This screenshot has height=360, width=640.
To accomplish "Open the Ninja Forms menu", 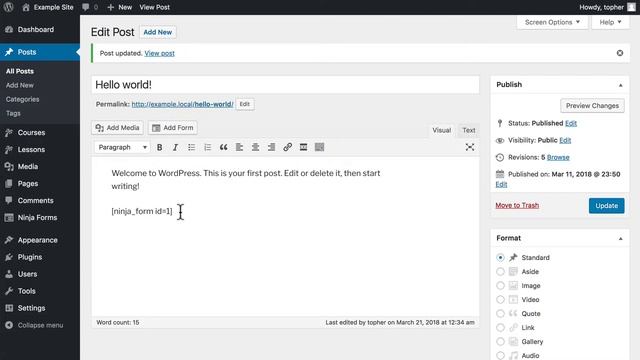I will [x=40, y=218].
